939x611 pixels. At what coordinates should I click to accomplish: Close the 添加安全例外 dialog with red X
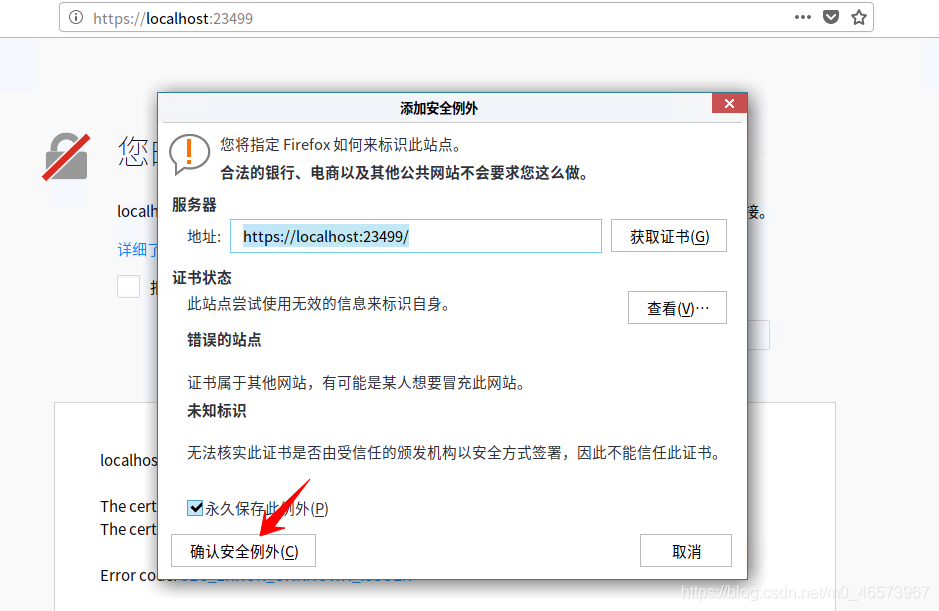729,103
